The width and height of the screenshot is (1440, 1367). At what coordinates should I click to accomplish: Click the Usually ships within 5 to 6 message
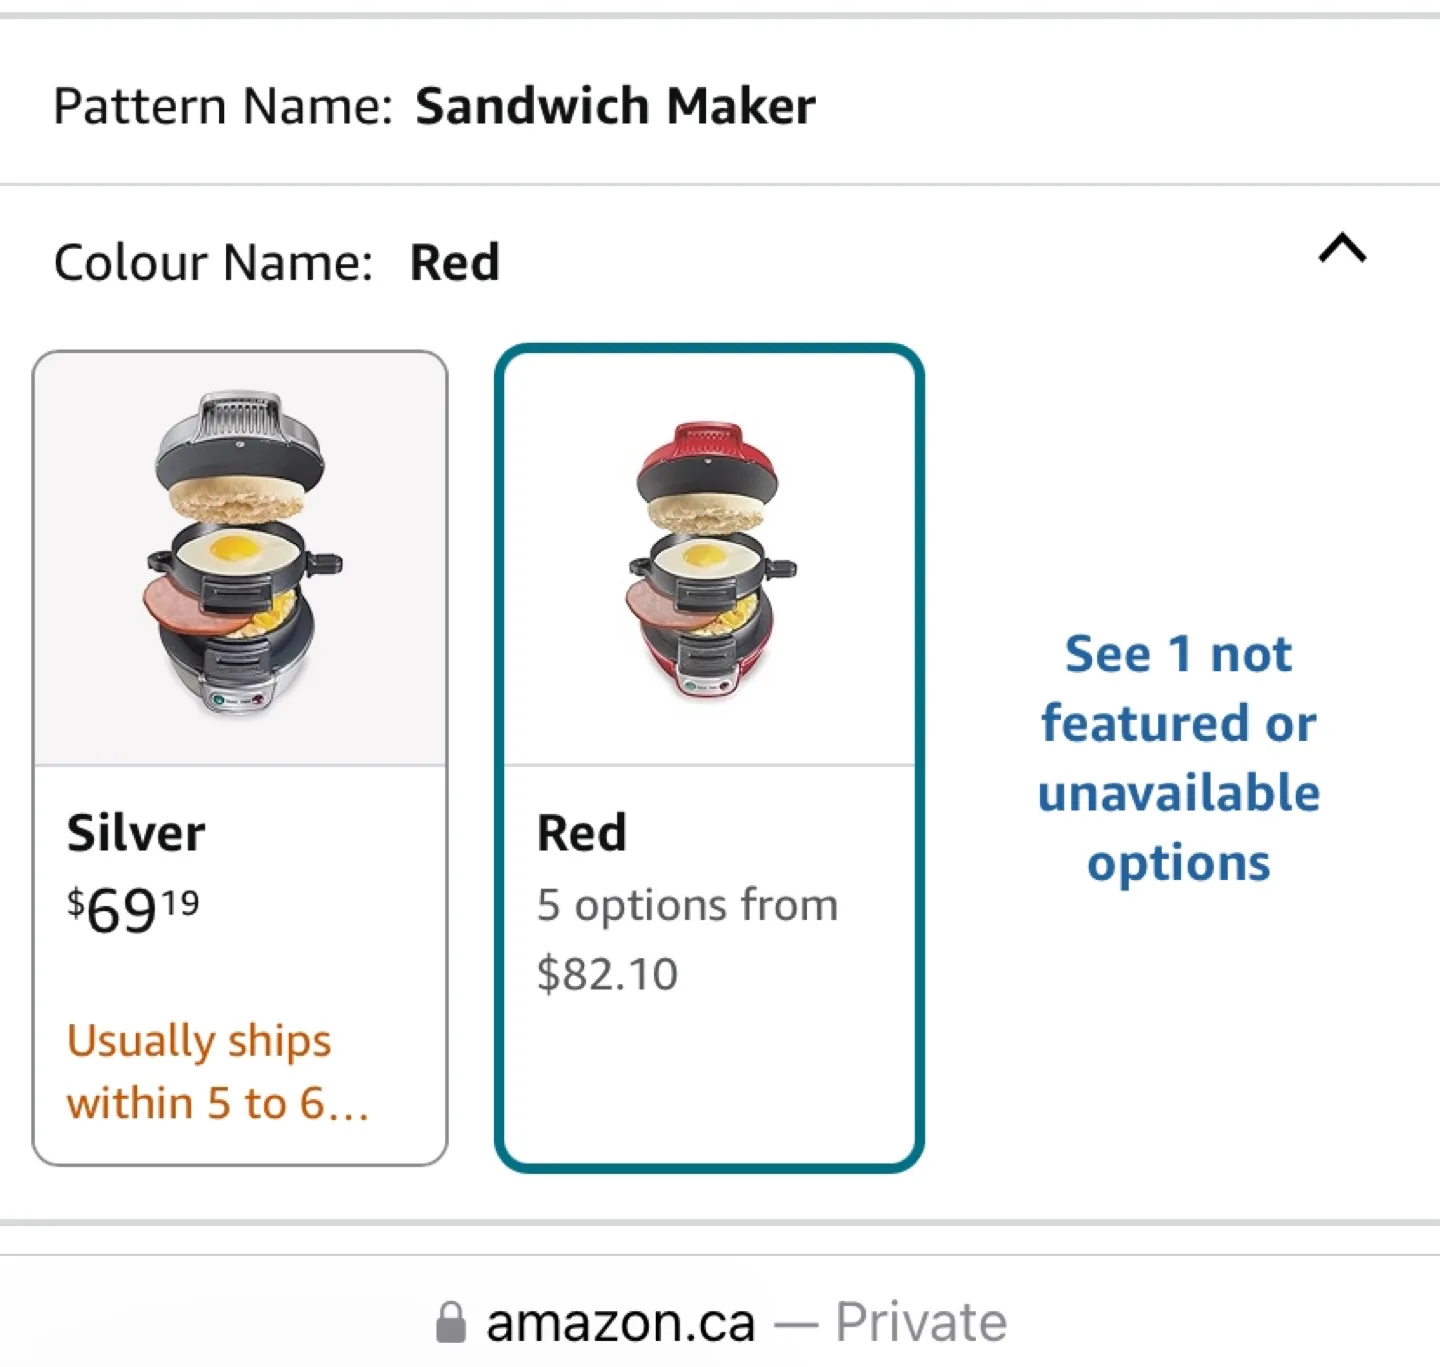[x=217, y=1070]
